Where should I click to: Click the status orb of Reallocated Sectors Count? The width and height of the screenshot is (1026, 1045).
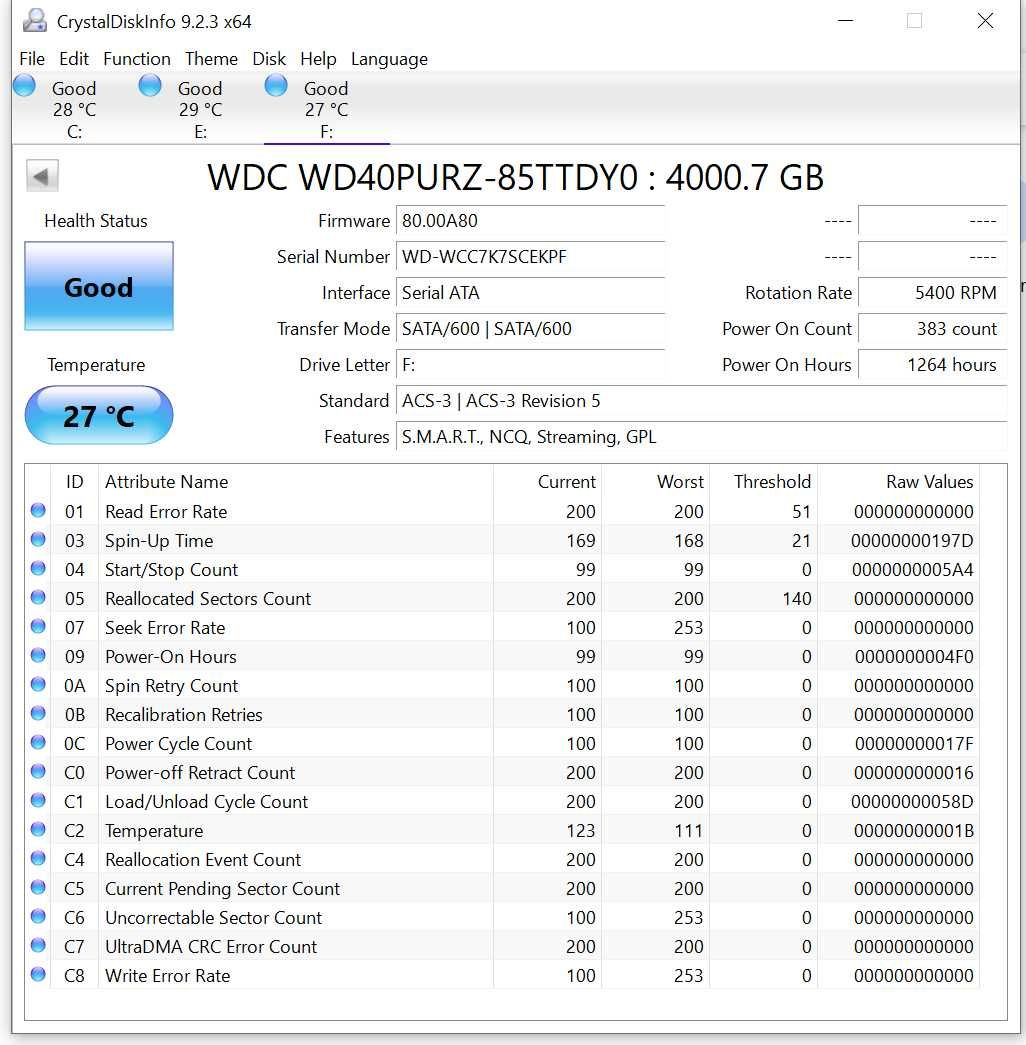click(x=38, y=598)
